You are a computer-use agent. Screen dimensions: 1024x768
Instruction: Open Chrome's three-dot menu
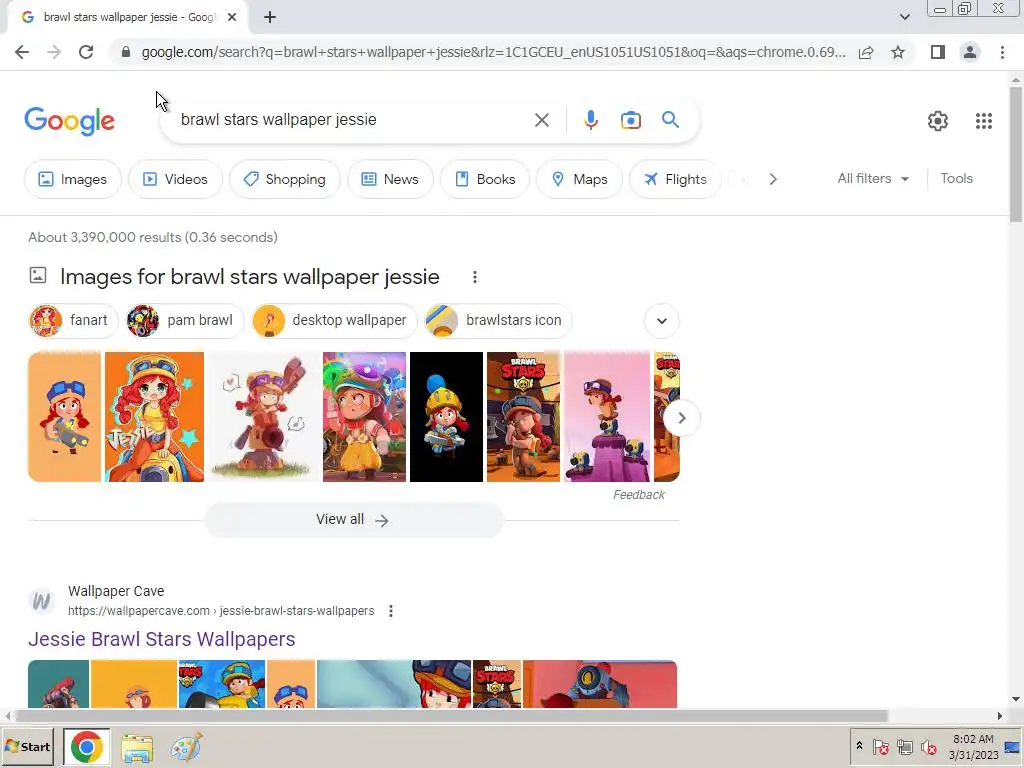pos(1002,52)
